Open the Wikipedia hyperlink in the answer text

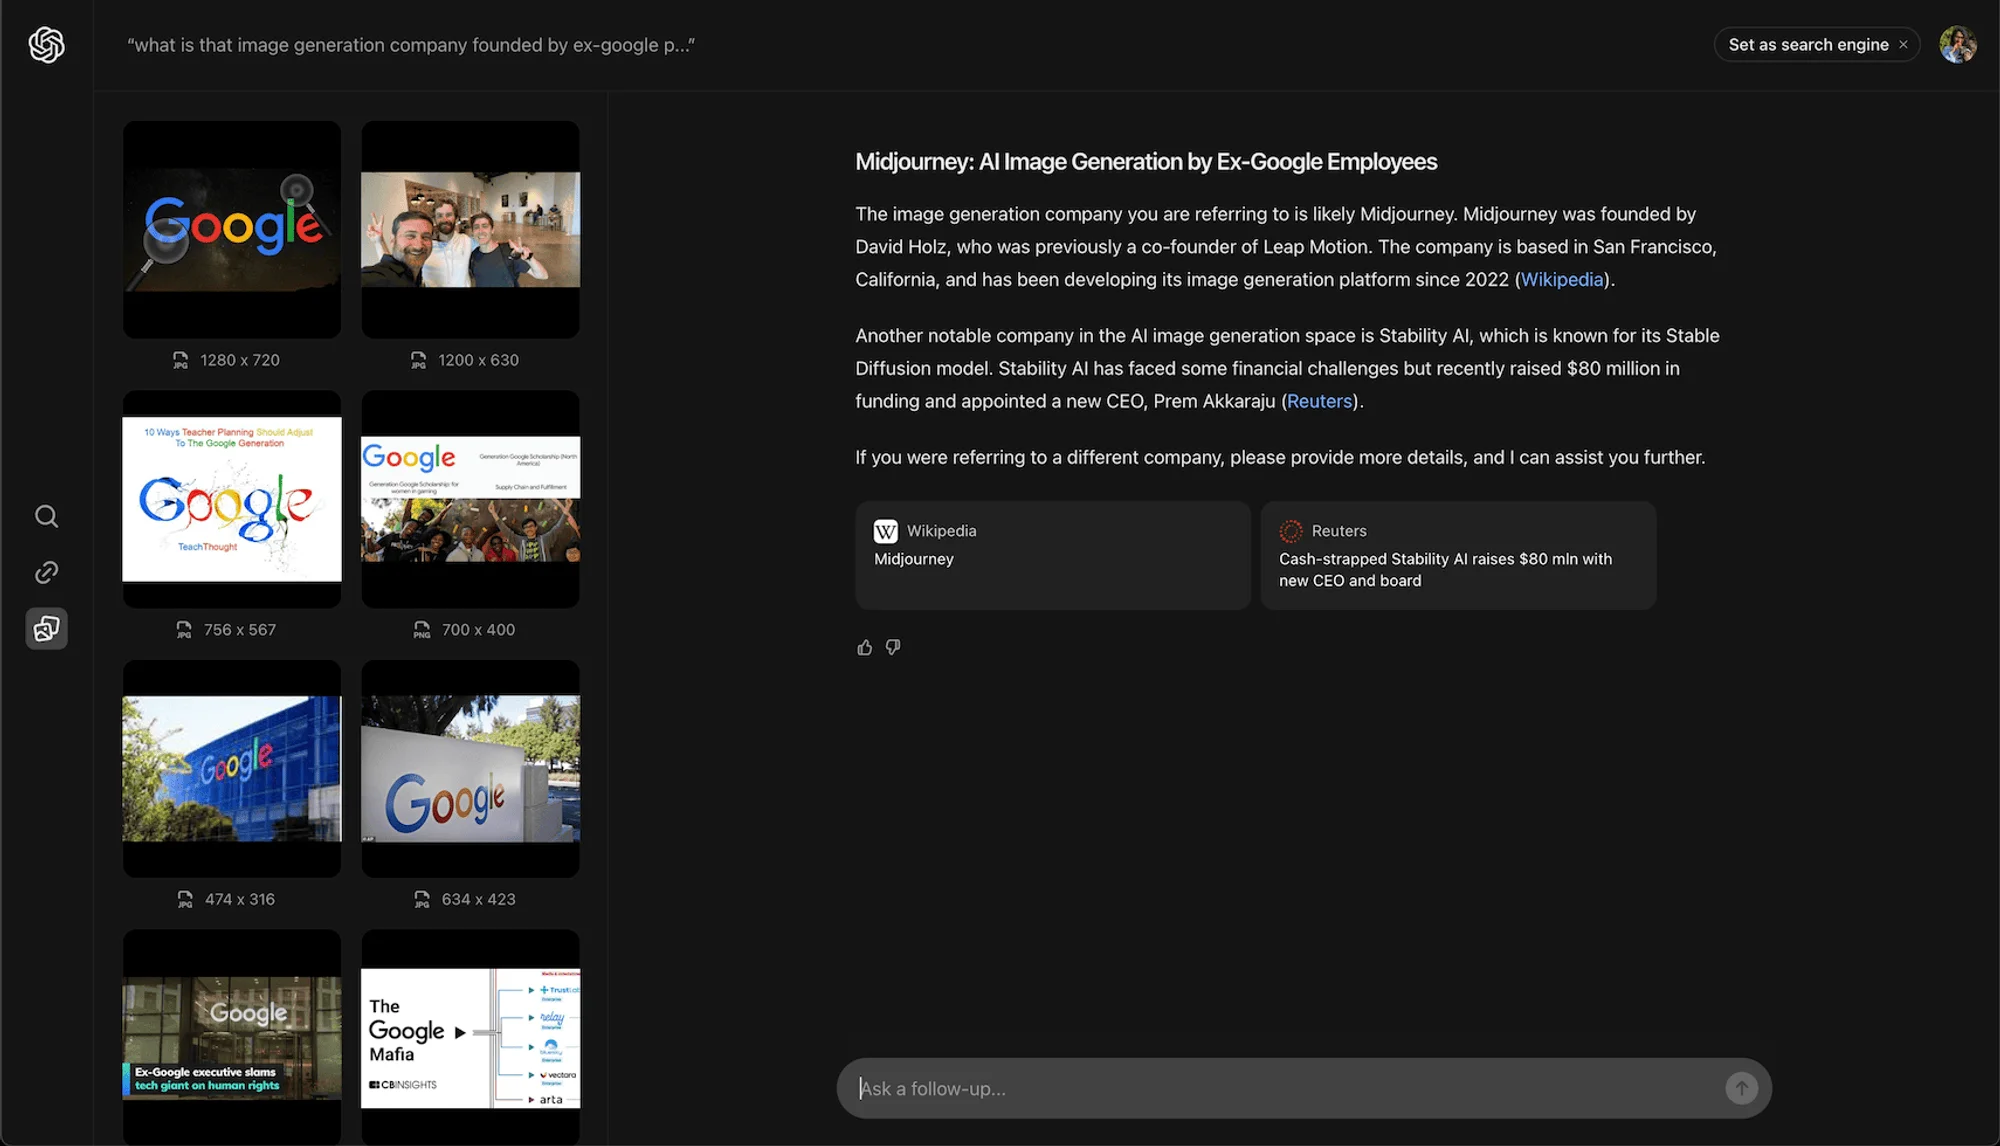[1561, 279]
